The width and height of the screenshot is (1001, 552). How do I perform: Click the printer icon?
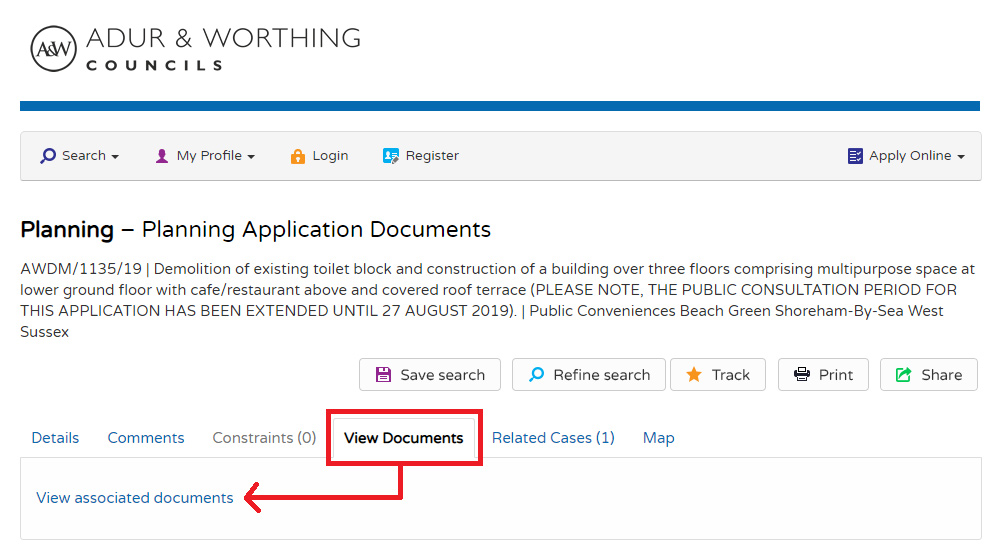pyautogui.click(x=802, y=375)
